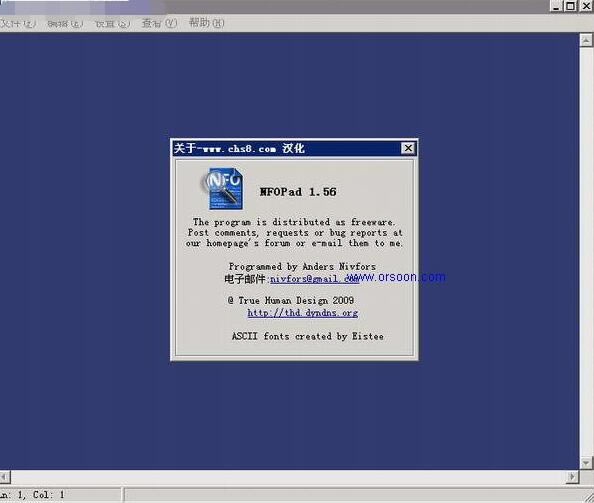Image resolution: width=594 pixels, height=503 pixels.
Task: Maximize the NFOPad main window
Action: pos(570,6)
